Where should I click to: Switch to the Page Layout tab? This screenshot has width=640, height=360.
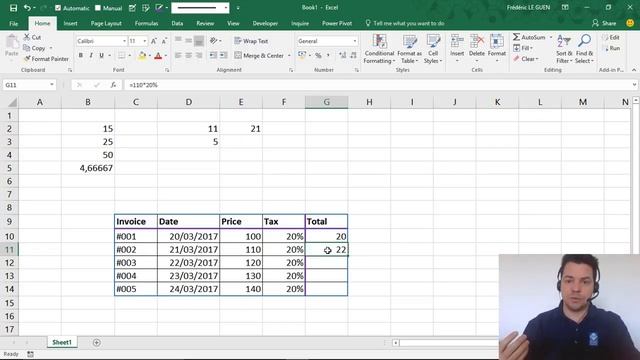click(x=106, y=23)
